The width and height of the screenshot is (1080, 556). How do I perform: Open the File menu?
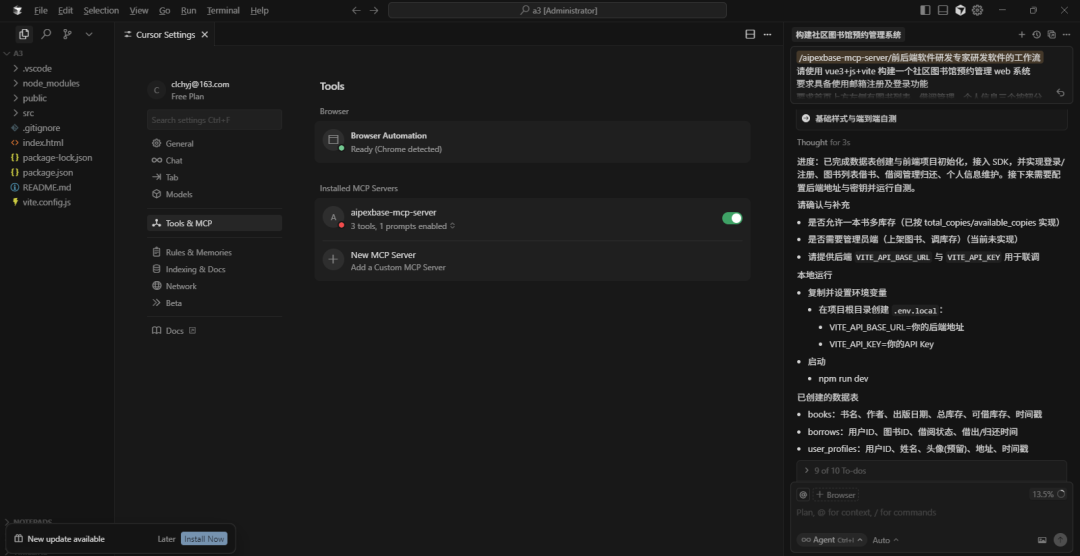(x=41, y=10)
